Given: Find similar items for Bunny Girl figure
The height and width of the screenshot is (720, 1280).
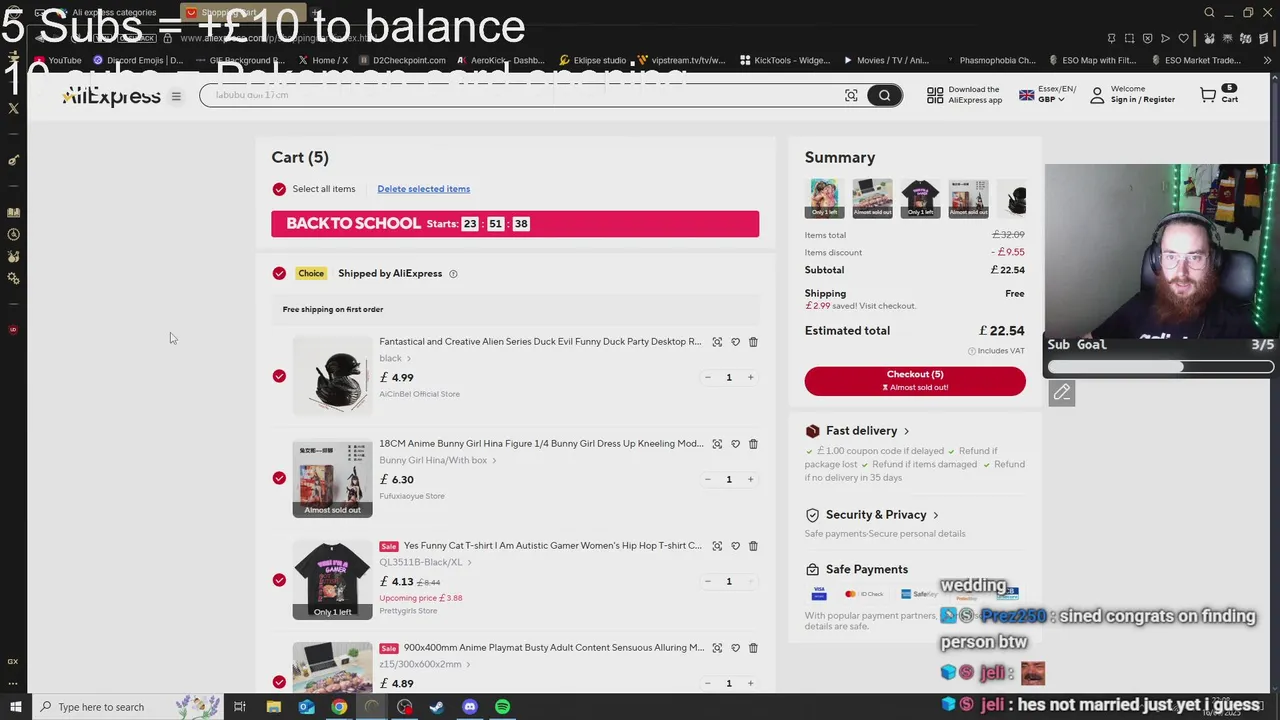Looking at the screenshot, I should coord(717,444).
